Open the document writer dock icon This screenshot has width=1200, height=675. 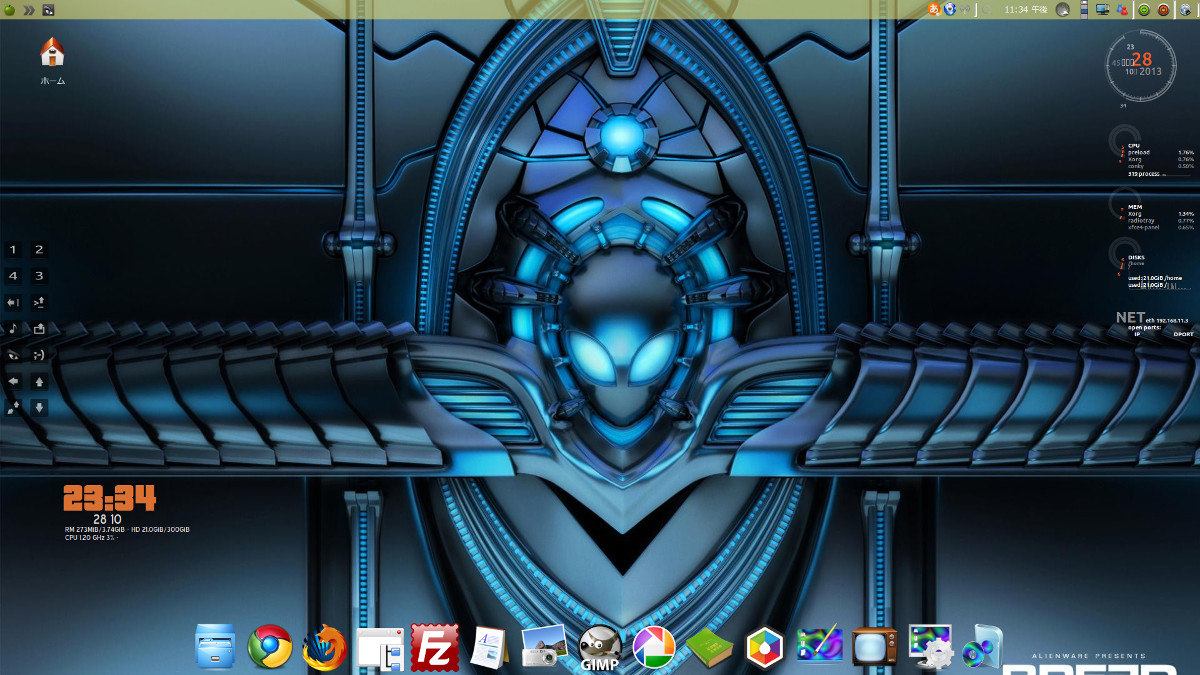pos(490,648)
